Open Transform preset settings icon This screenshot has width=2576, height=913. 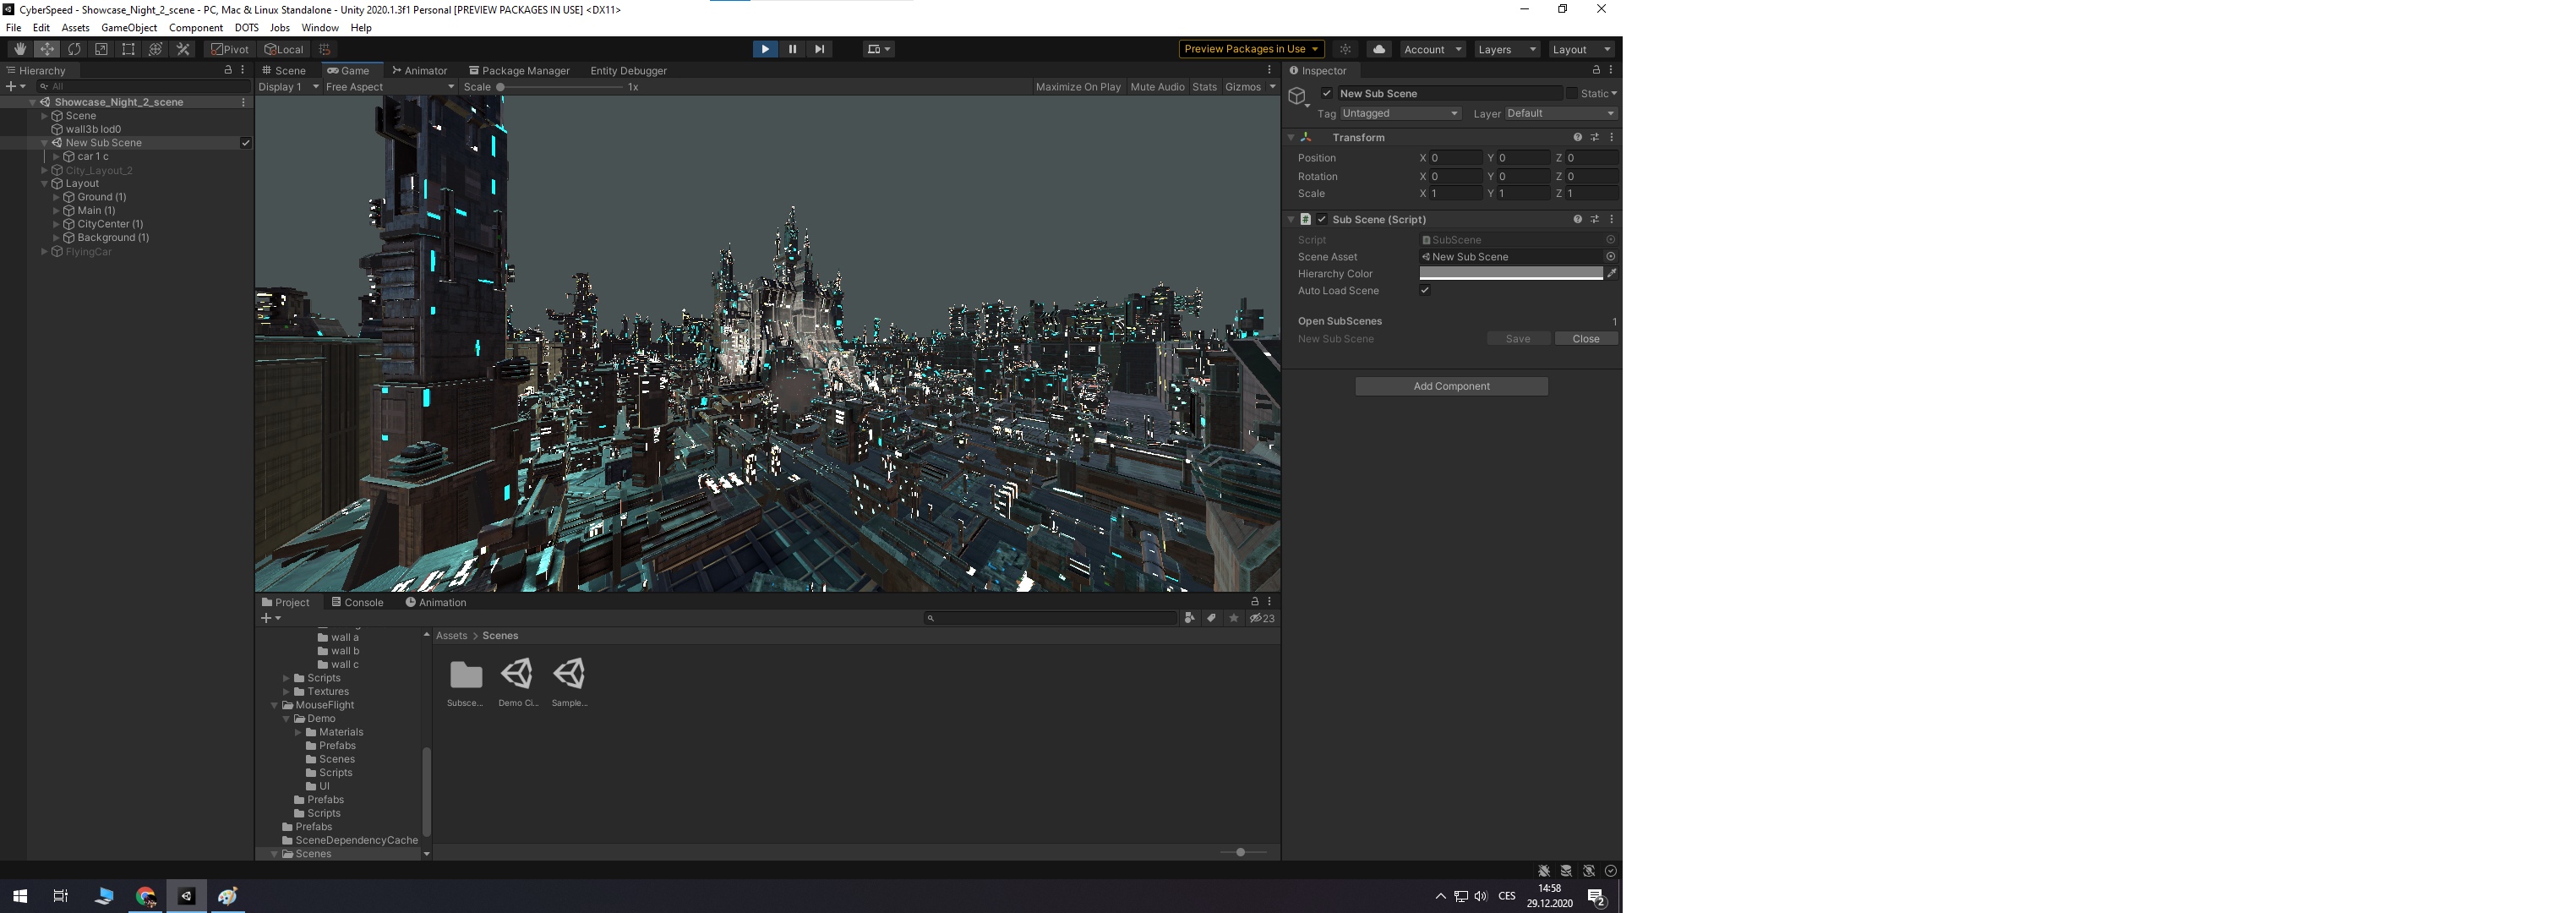(x=1595, y=137)
